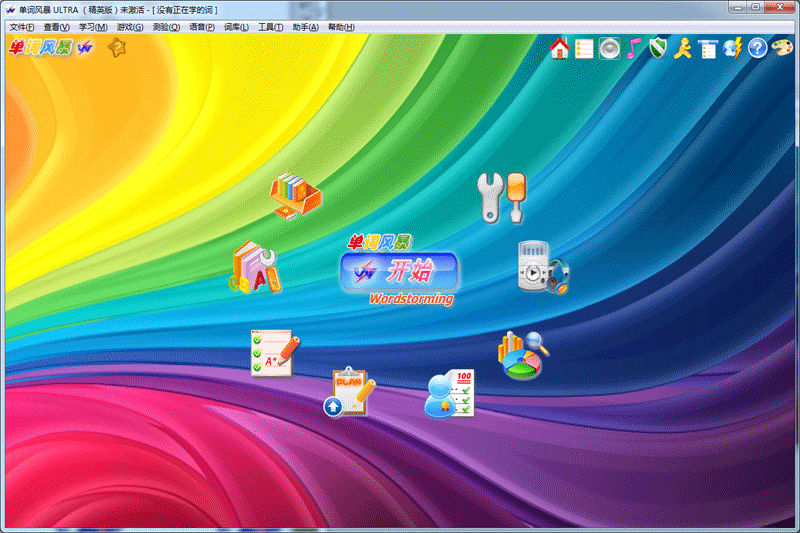This screenshot has height=533, width=800.
Task: Open the 词库(L) menu
Action: [236, 27]
